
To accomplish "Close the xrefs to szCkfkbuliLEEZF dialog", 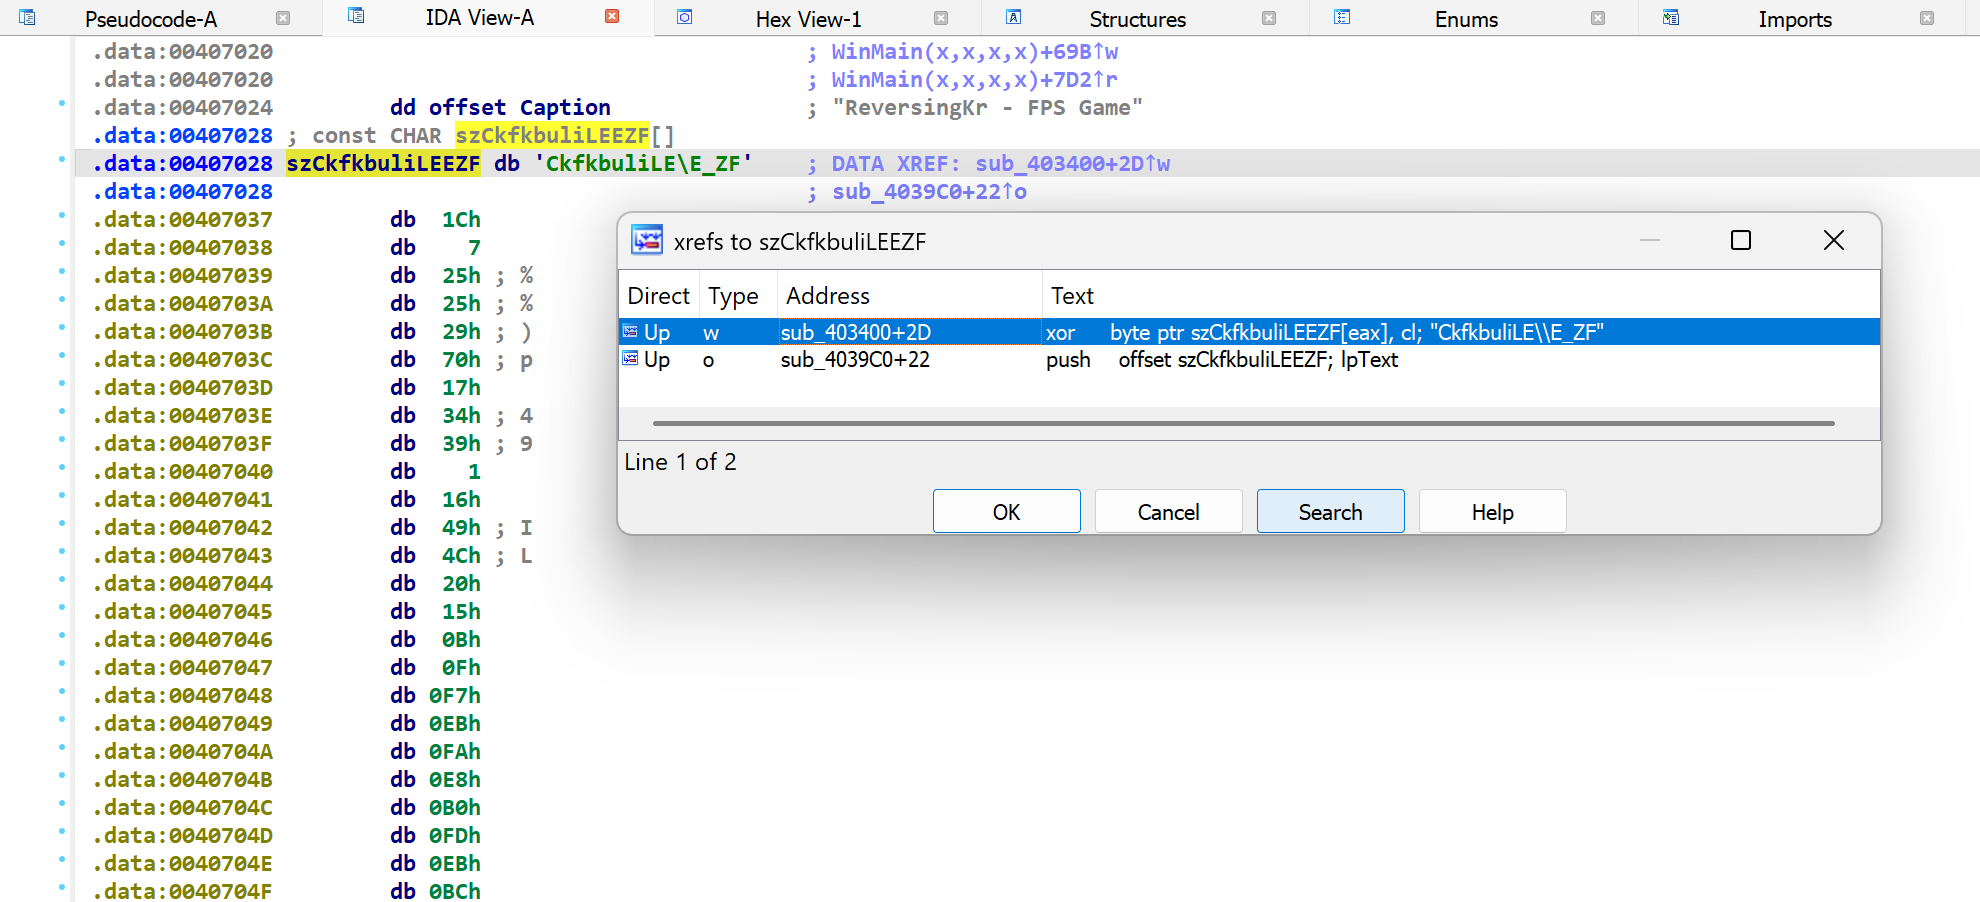I will 1833,240.
